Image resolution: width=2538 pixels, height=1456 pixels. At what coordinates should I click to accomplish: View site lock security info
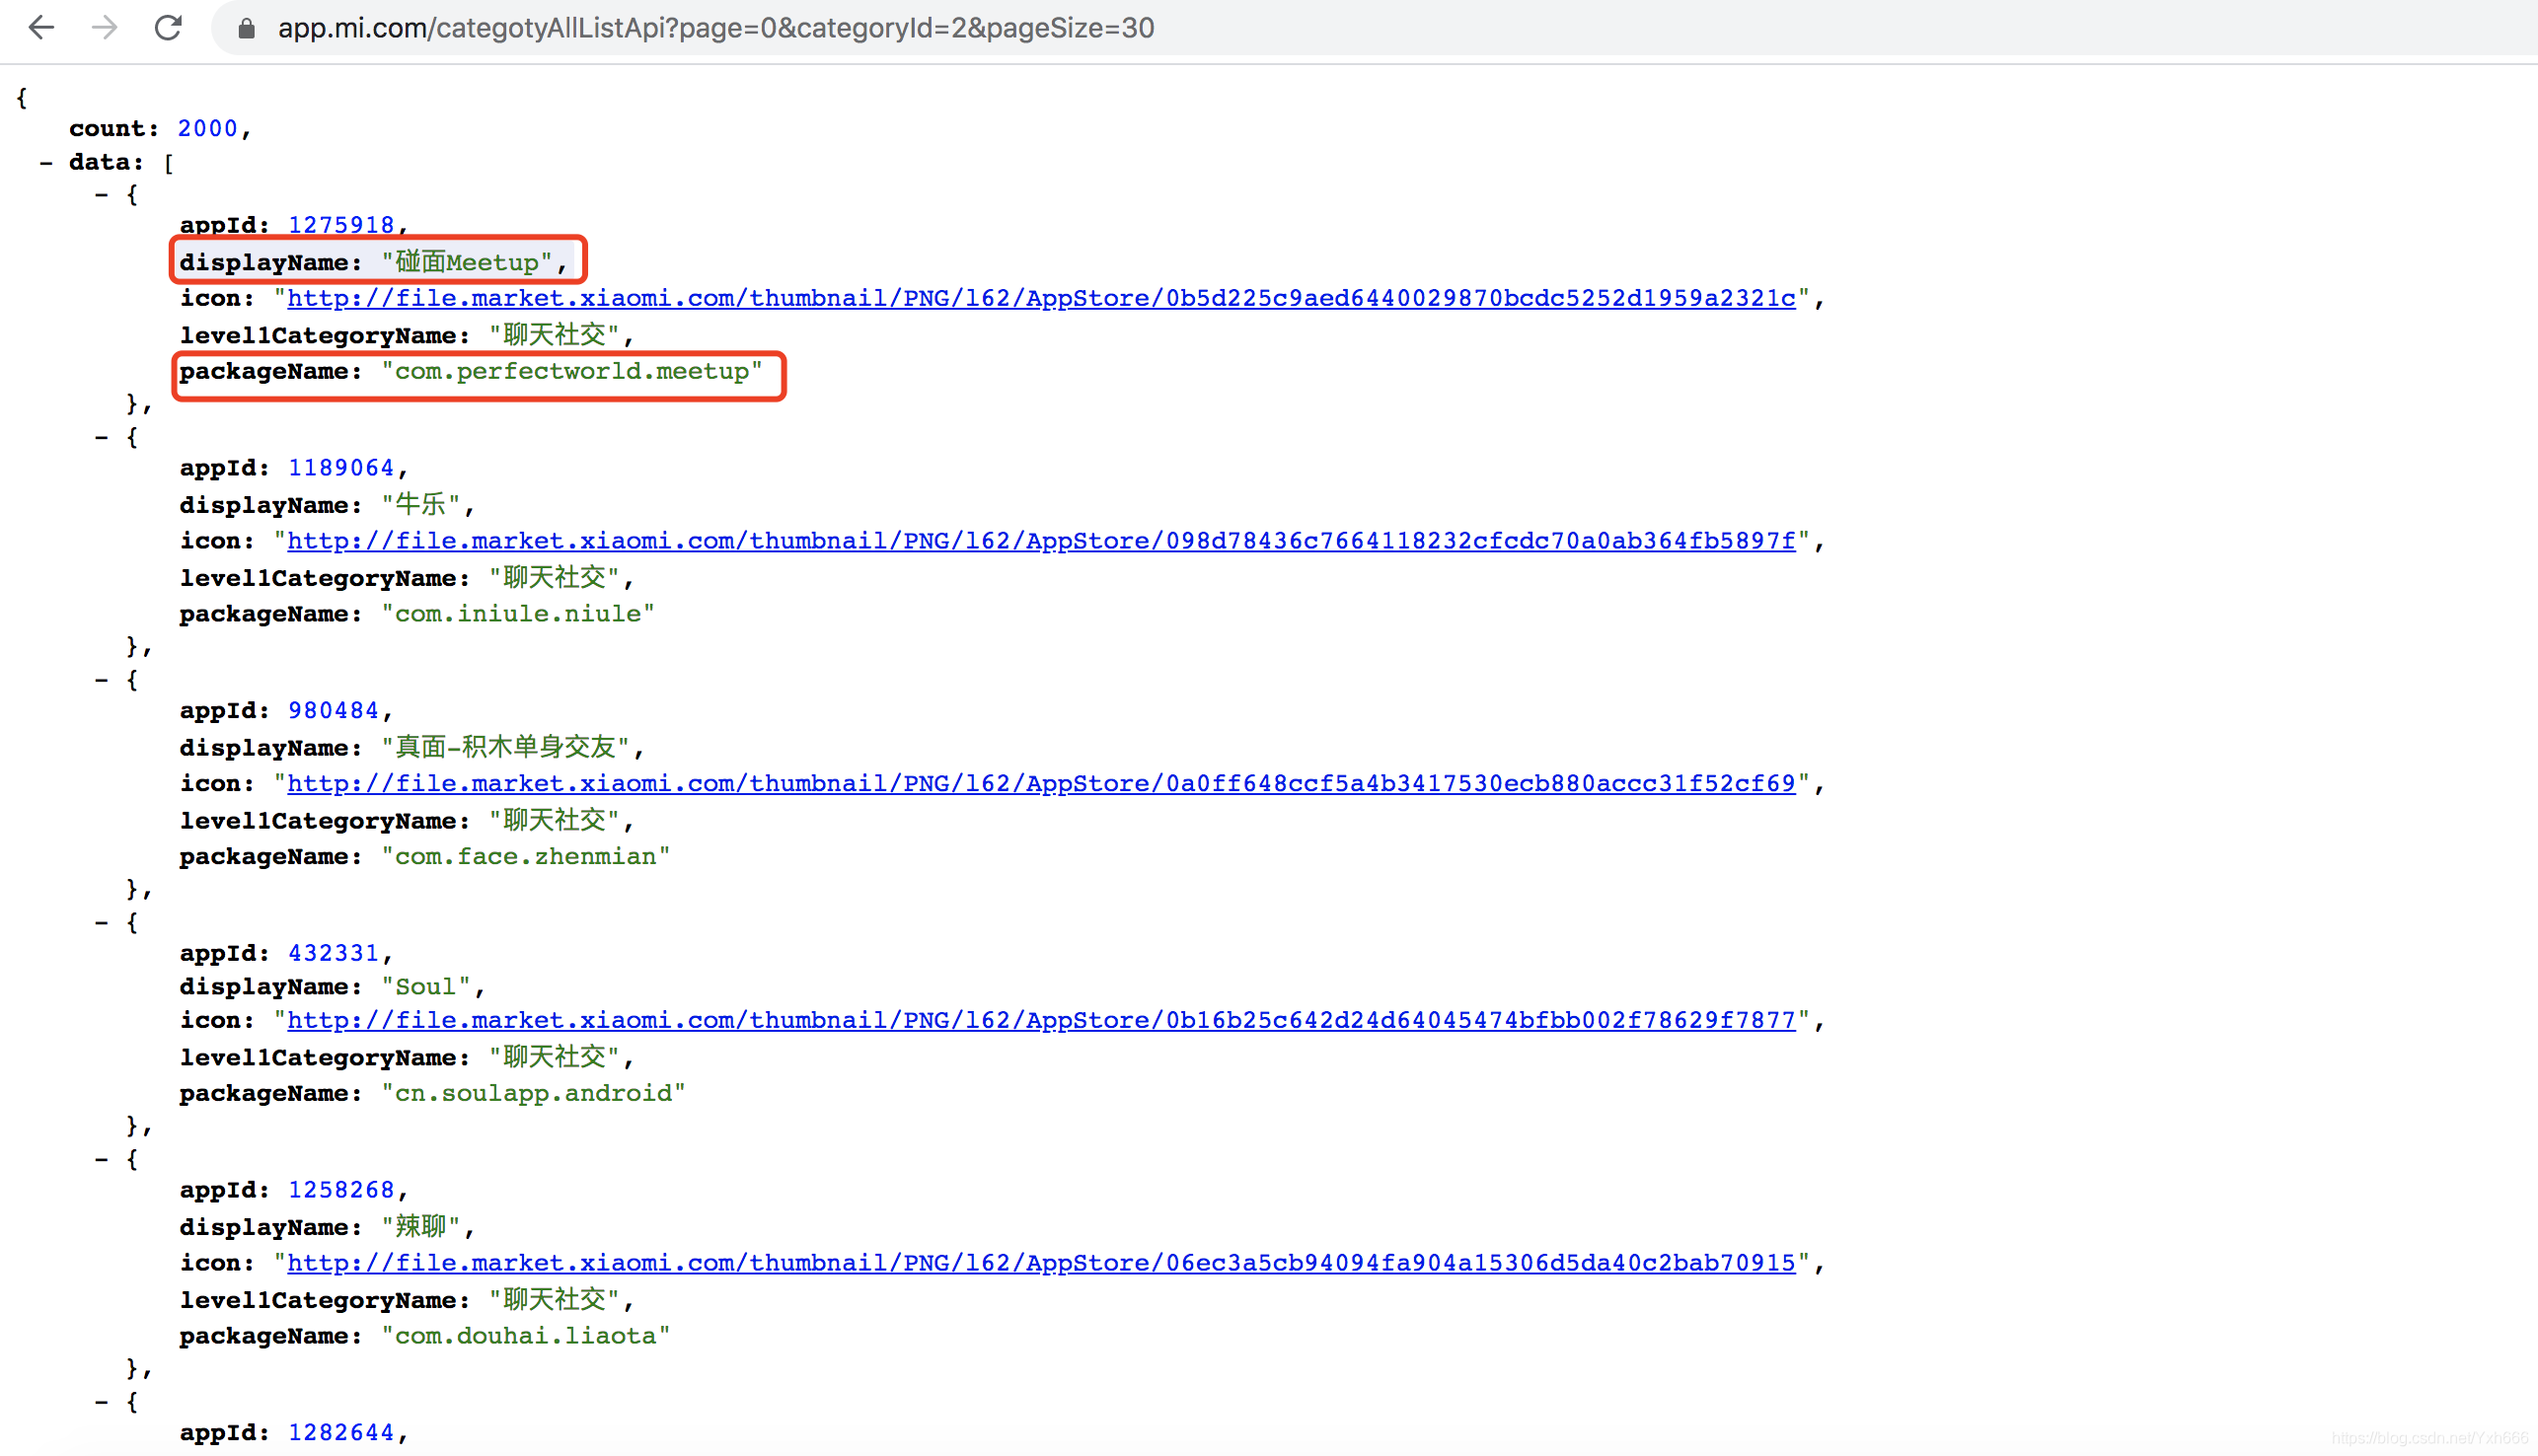[246, 28]
